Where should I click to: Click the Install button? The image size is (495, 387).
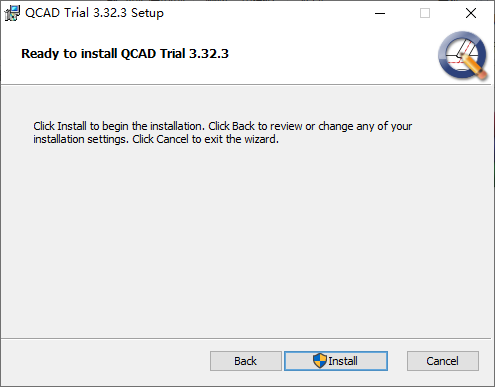[x=336, y=361]
